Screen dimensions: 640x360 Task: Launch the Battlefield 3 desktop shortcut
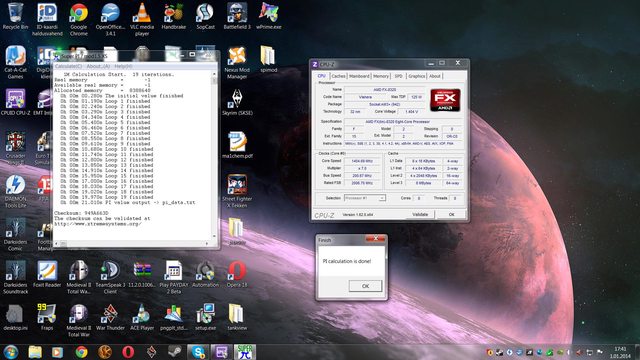[237, 16]
